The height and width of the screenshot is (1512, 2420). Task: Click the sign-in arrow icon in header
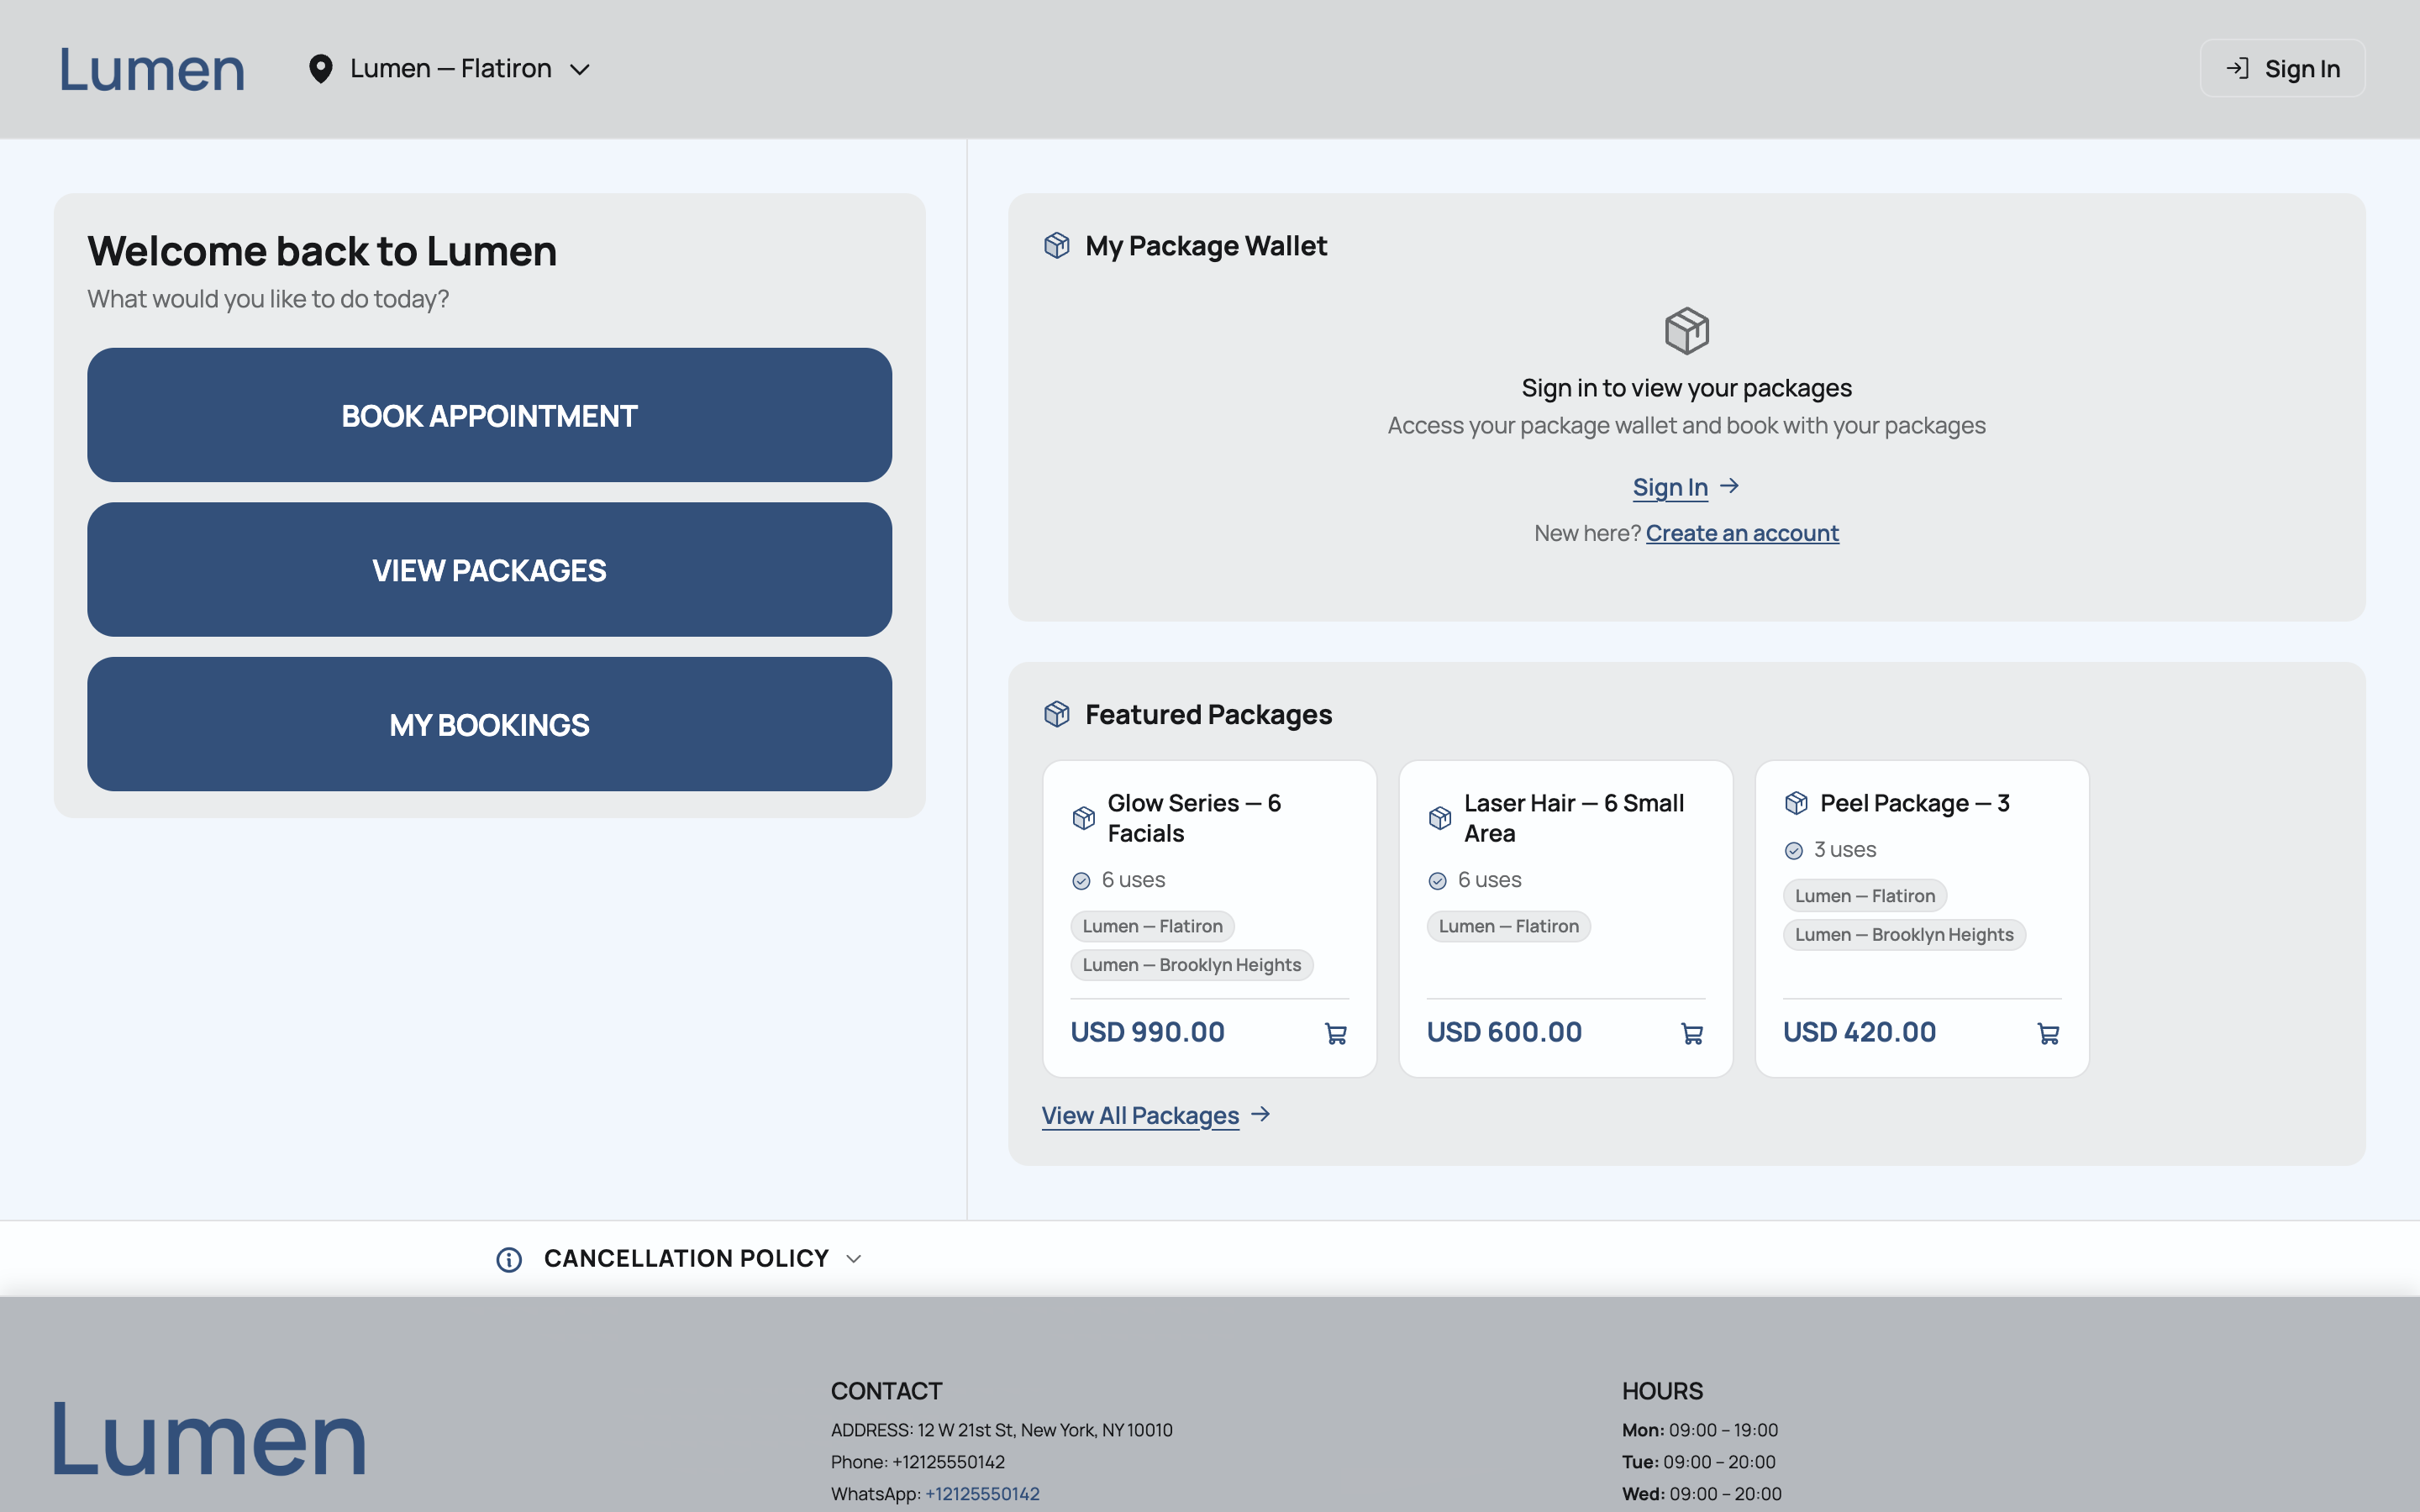(x=2237, y=68)
